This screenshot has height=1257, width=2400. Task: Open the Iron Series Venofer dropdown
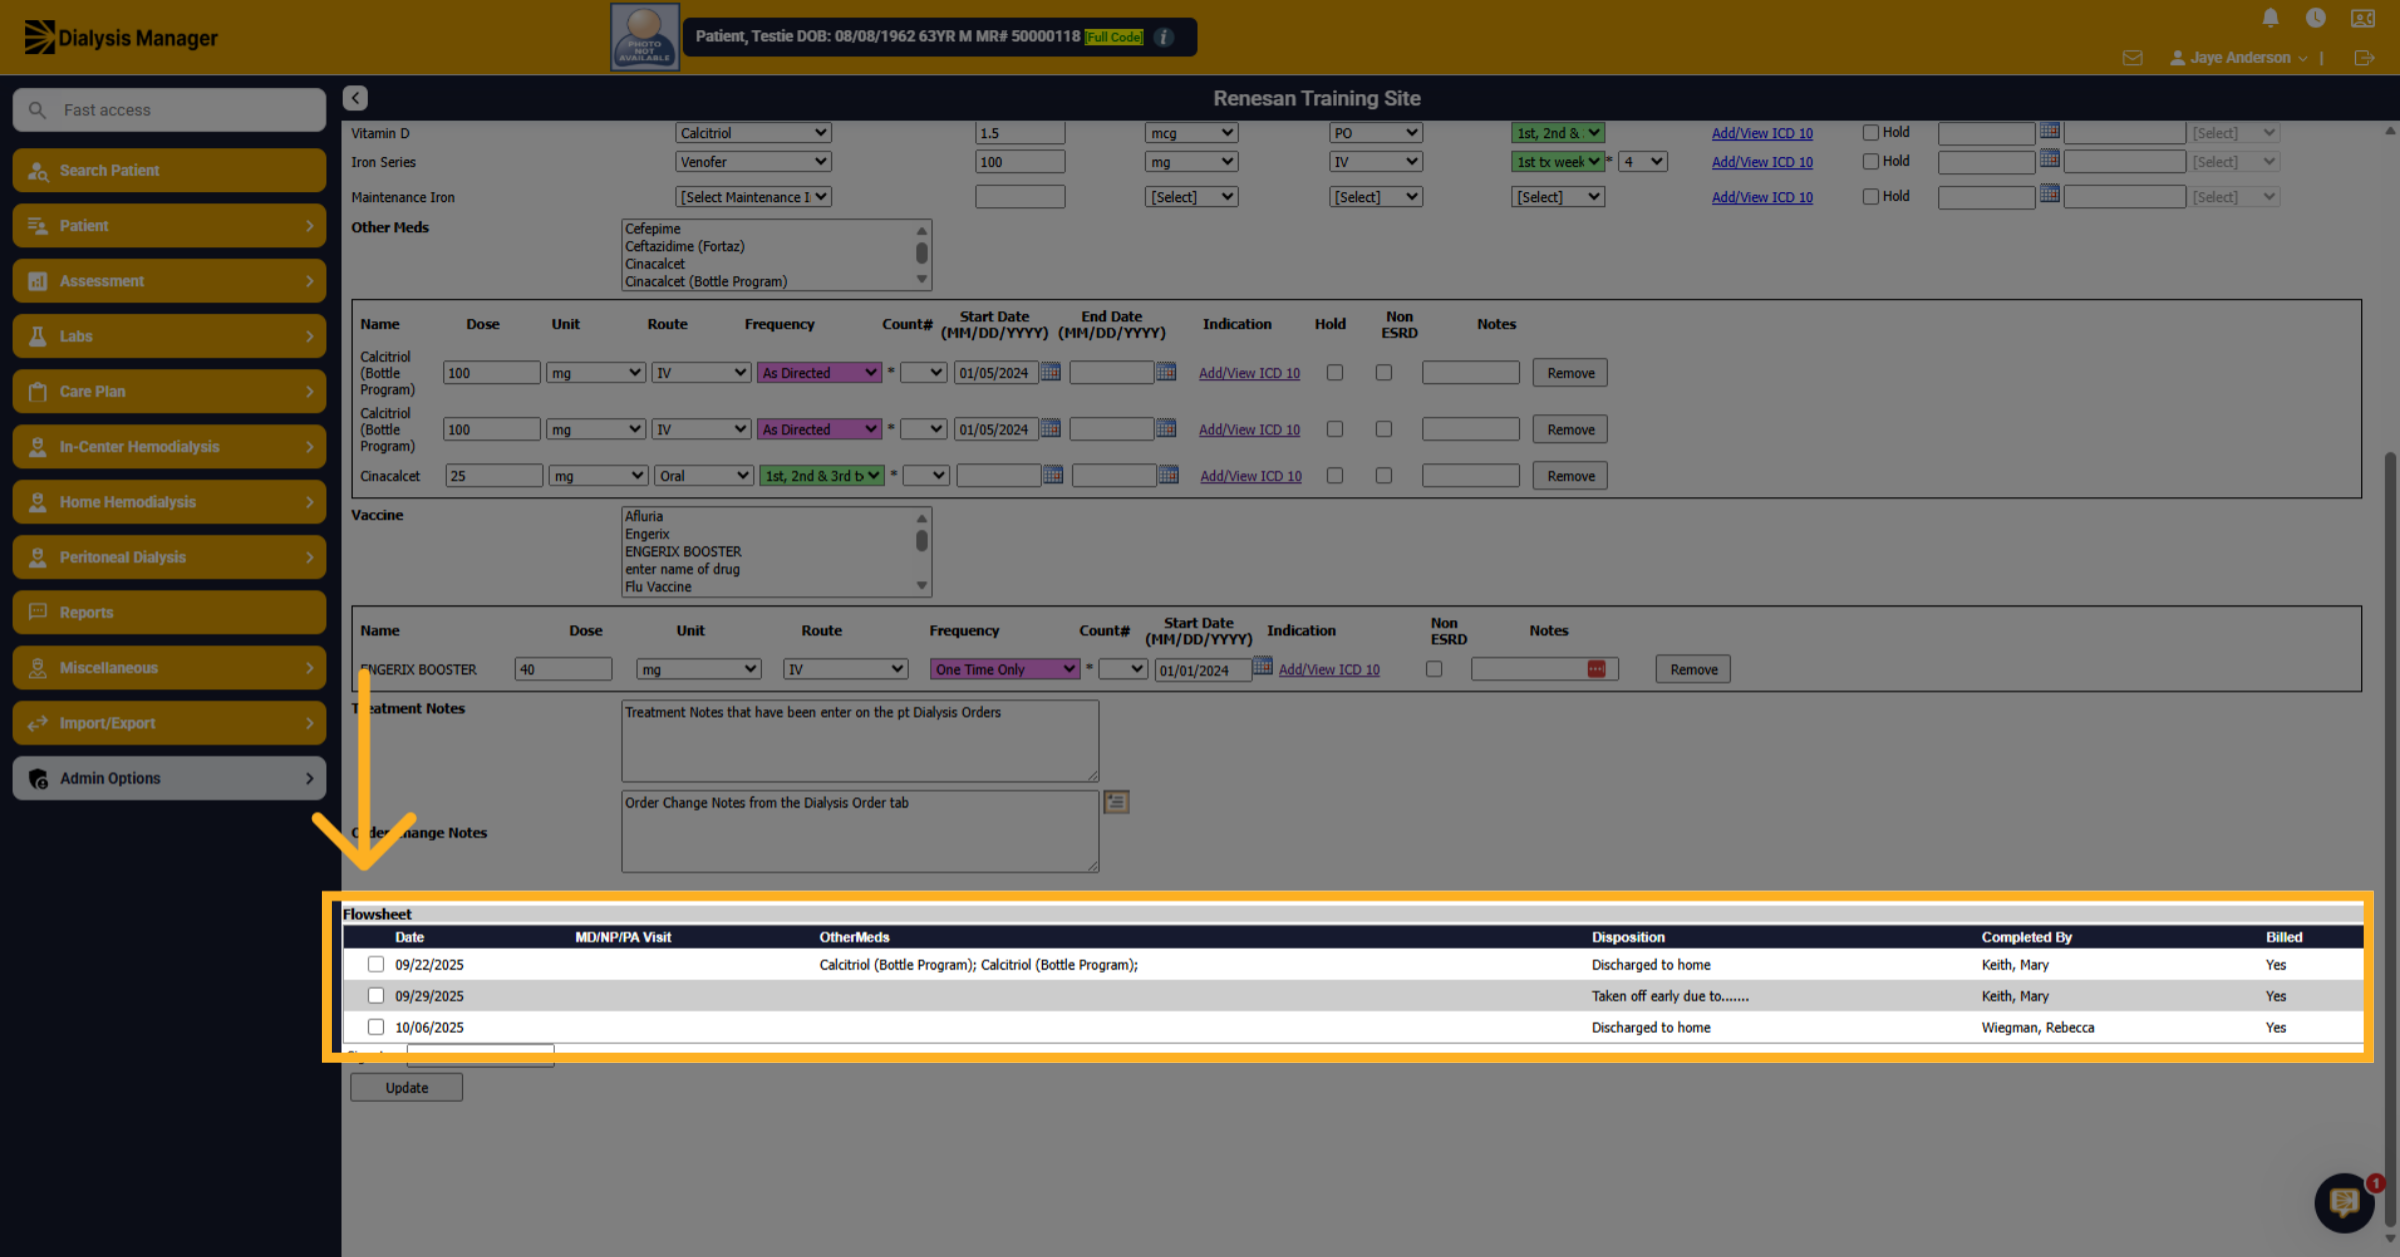[753, 162]
